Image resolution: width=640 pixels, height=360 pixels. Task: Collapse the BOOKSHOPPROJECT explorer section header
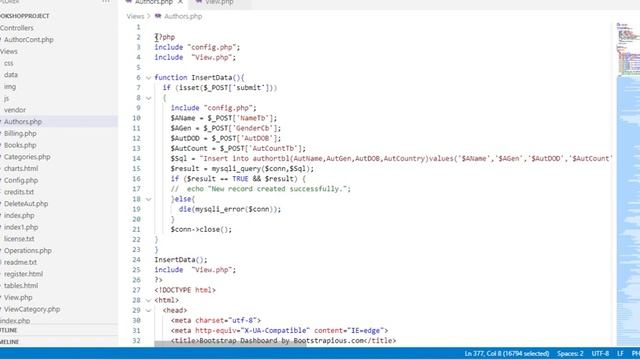pyautogui.click(x=24, y=16)
